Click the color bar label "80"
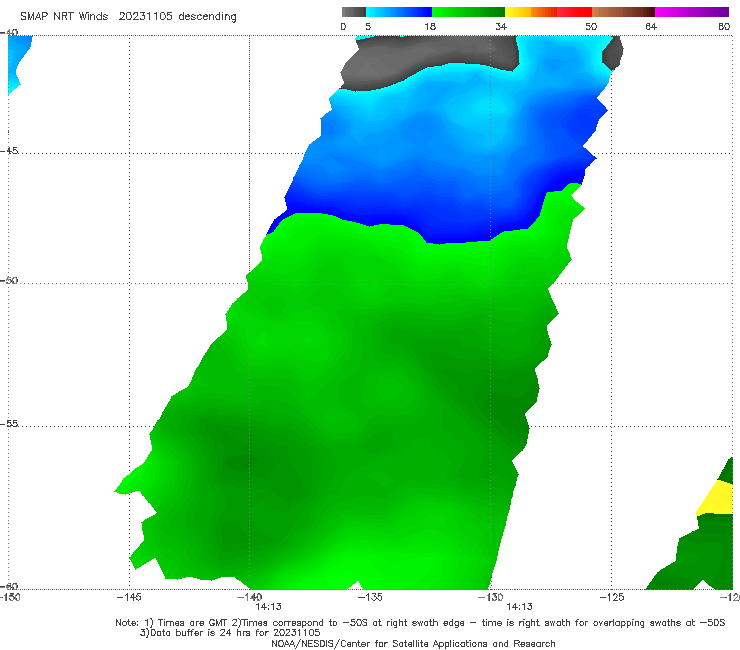Screen dimensions: 740x650 (x=724, y=27)
